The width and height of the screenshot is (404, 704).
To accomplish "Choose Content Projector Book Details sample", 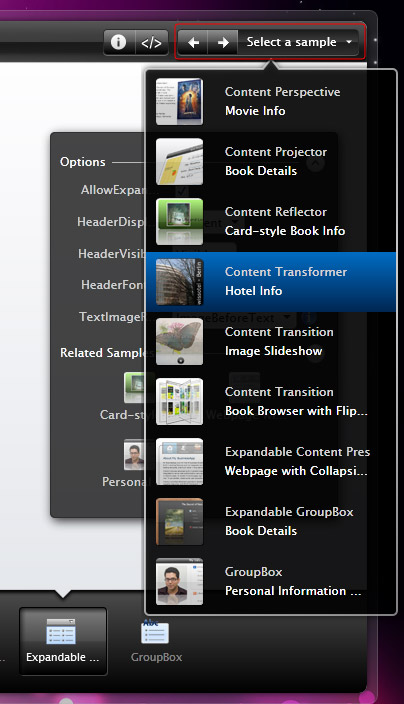I will [x=271, y=162].
